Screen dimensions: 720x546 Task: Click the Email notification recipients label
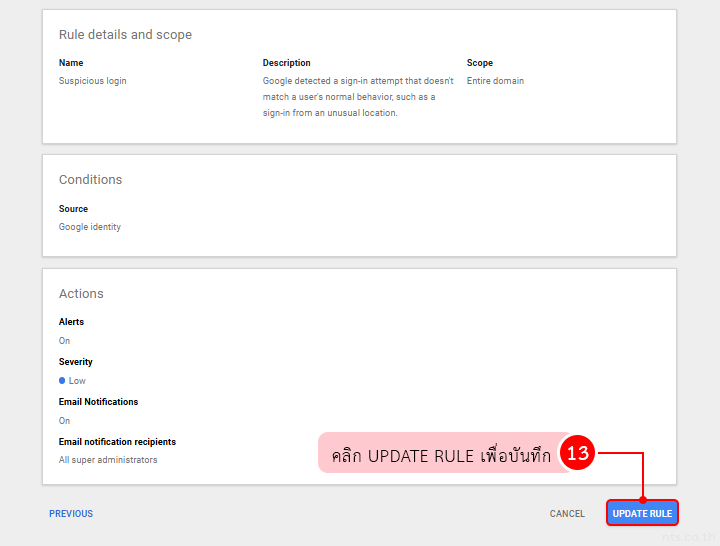point(117,442)
